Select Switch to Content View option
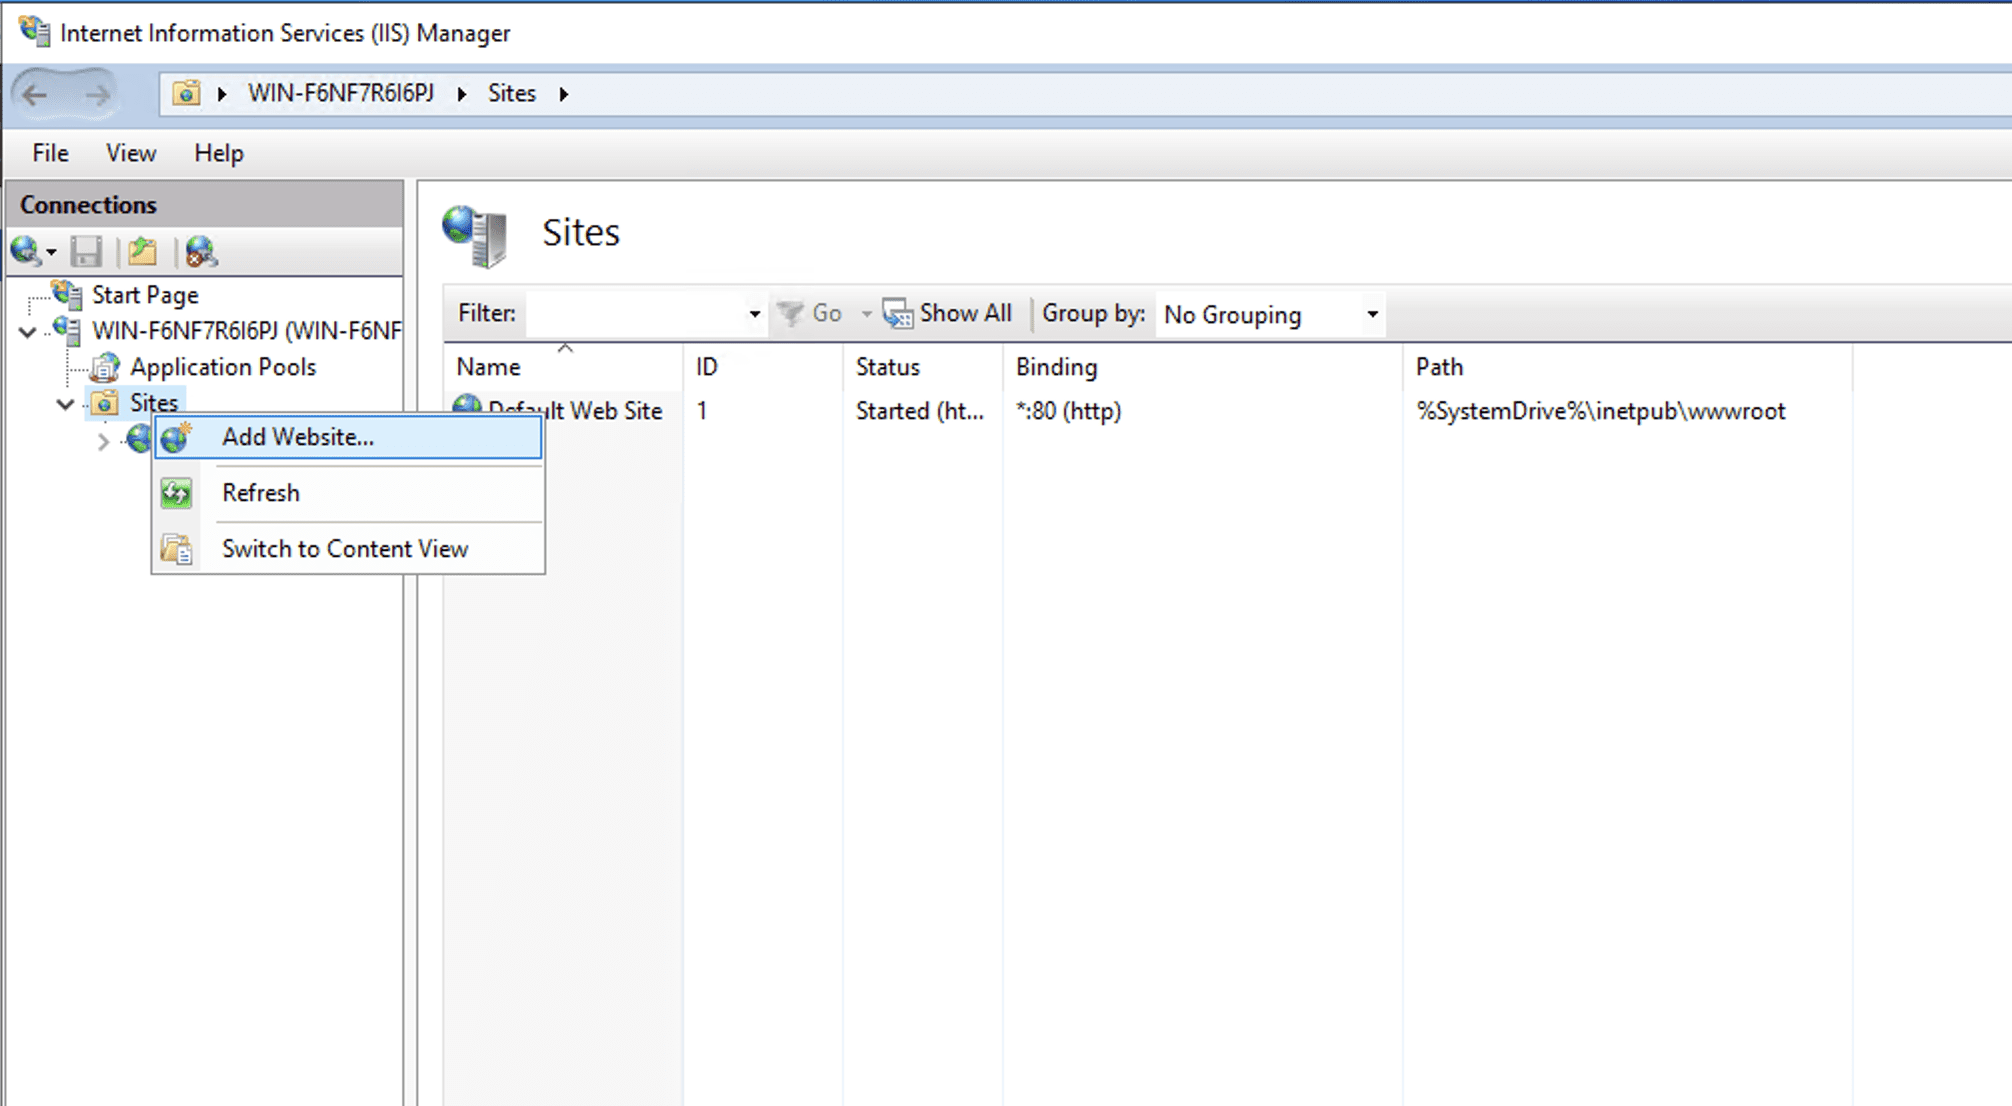2012x1106 pixels. [x=344, y=549]
